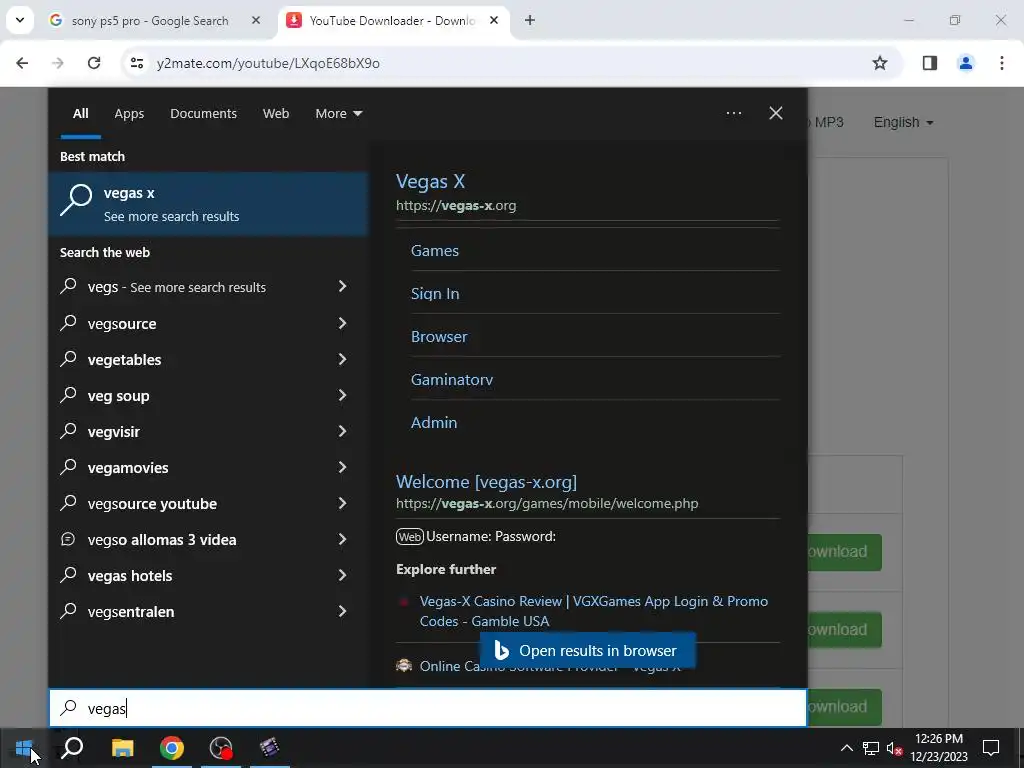This screenshot has width=1024, height=768.
Task: Open the Admin link in preview
Action: pyautogui.click(x=434, y=423)
